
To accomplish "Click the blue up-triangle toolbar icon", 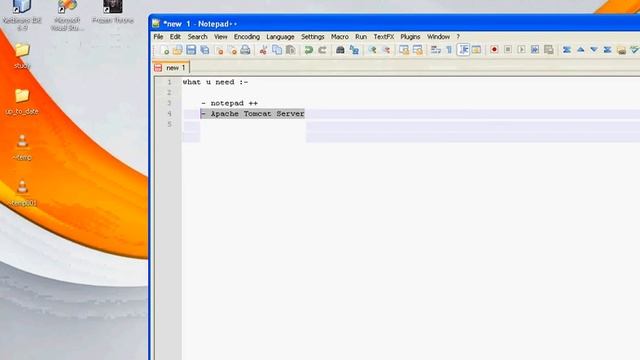I will [x=580, y=50].
